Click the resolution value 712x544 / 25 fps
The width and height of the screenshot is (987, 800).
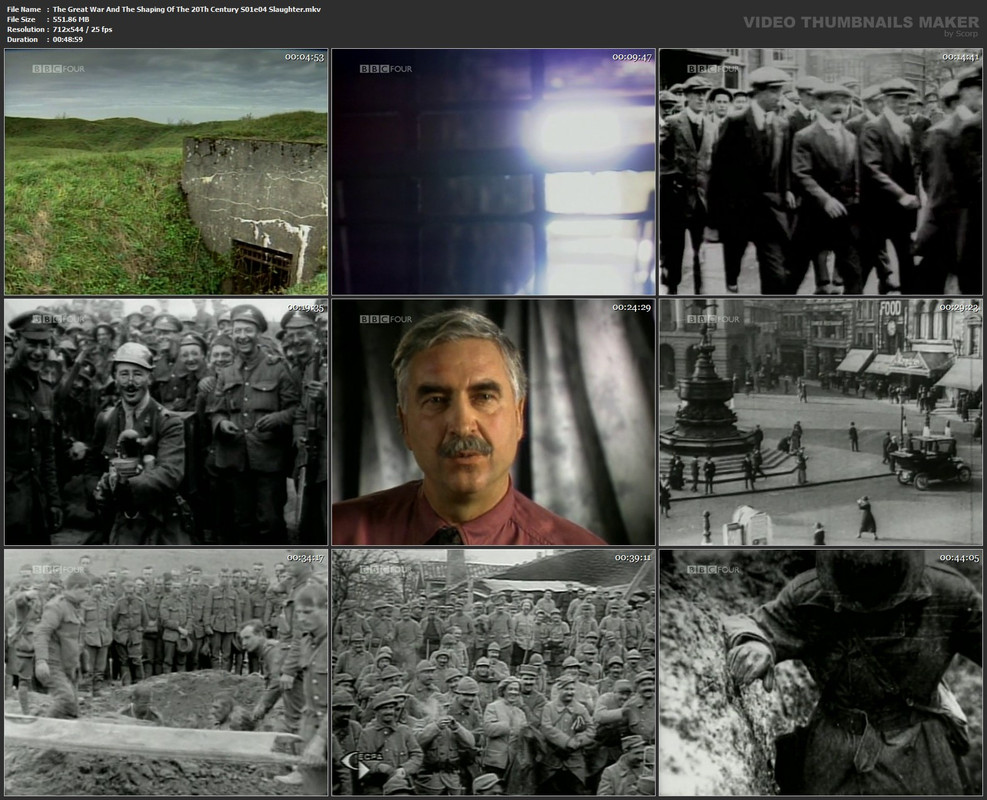82,30
